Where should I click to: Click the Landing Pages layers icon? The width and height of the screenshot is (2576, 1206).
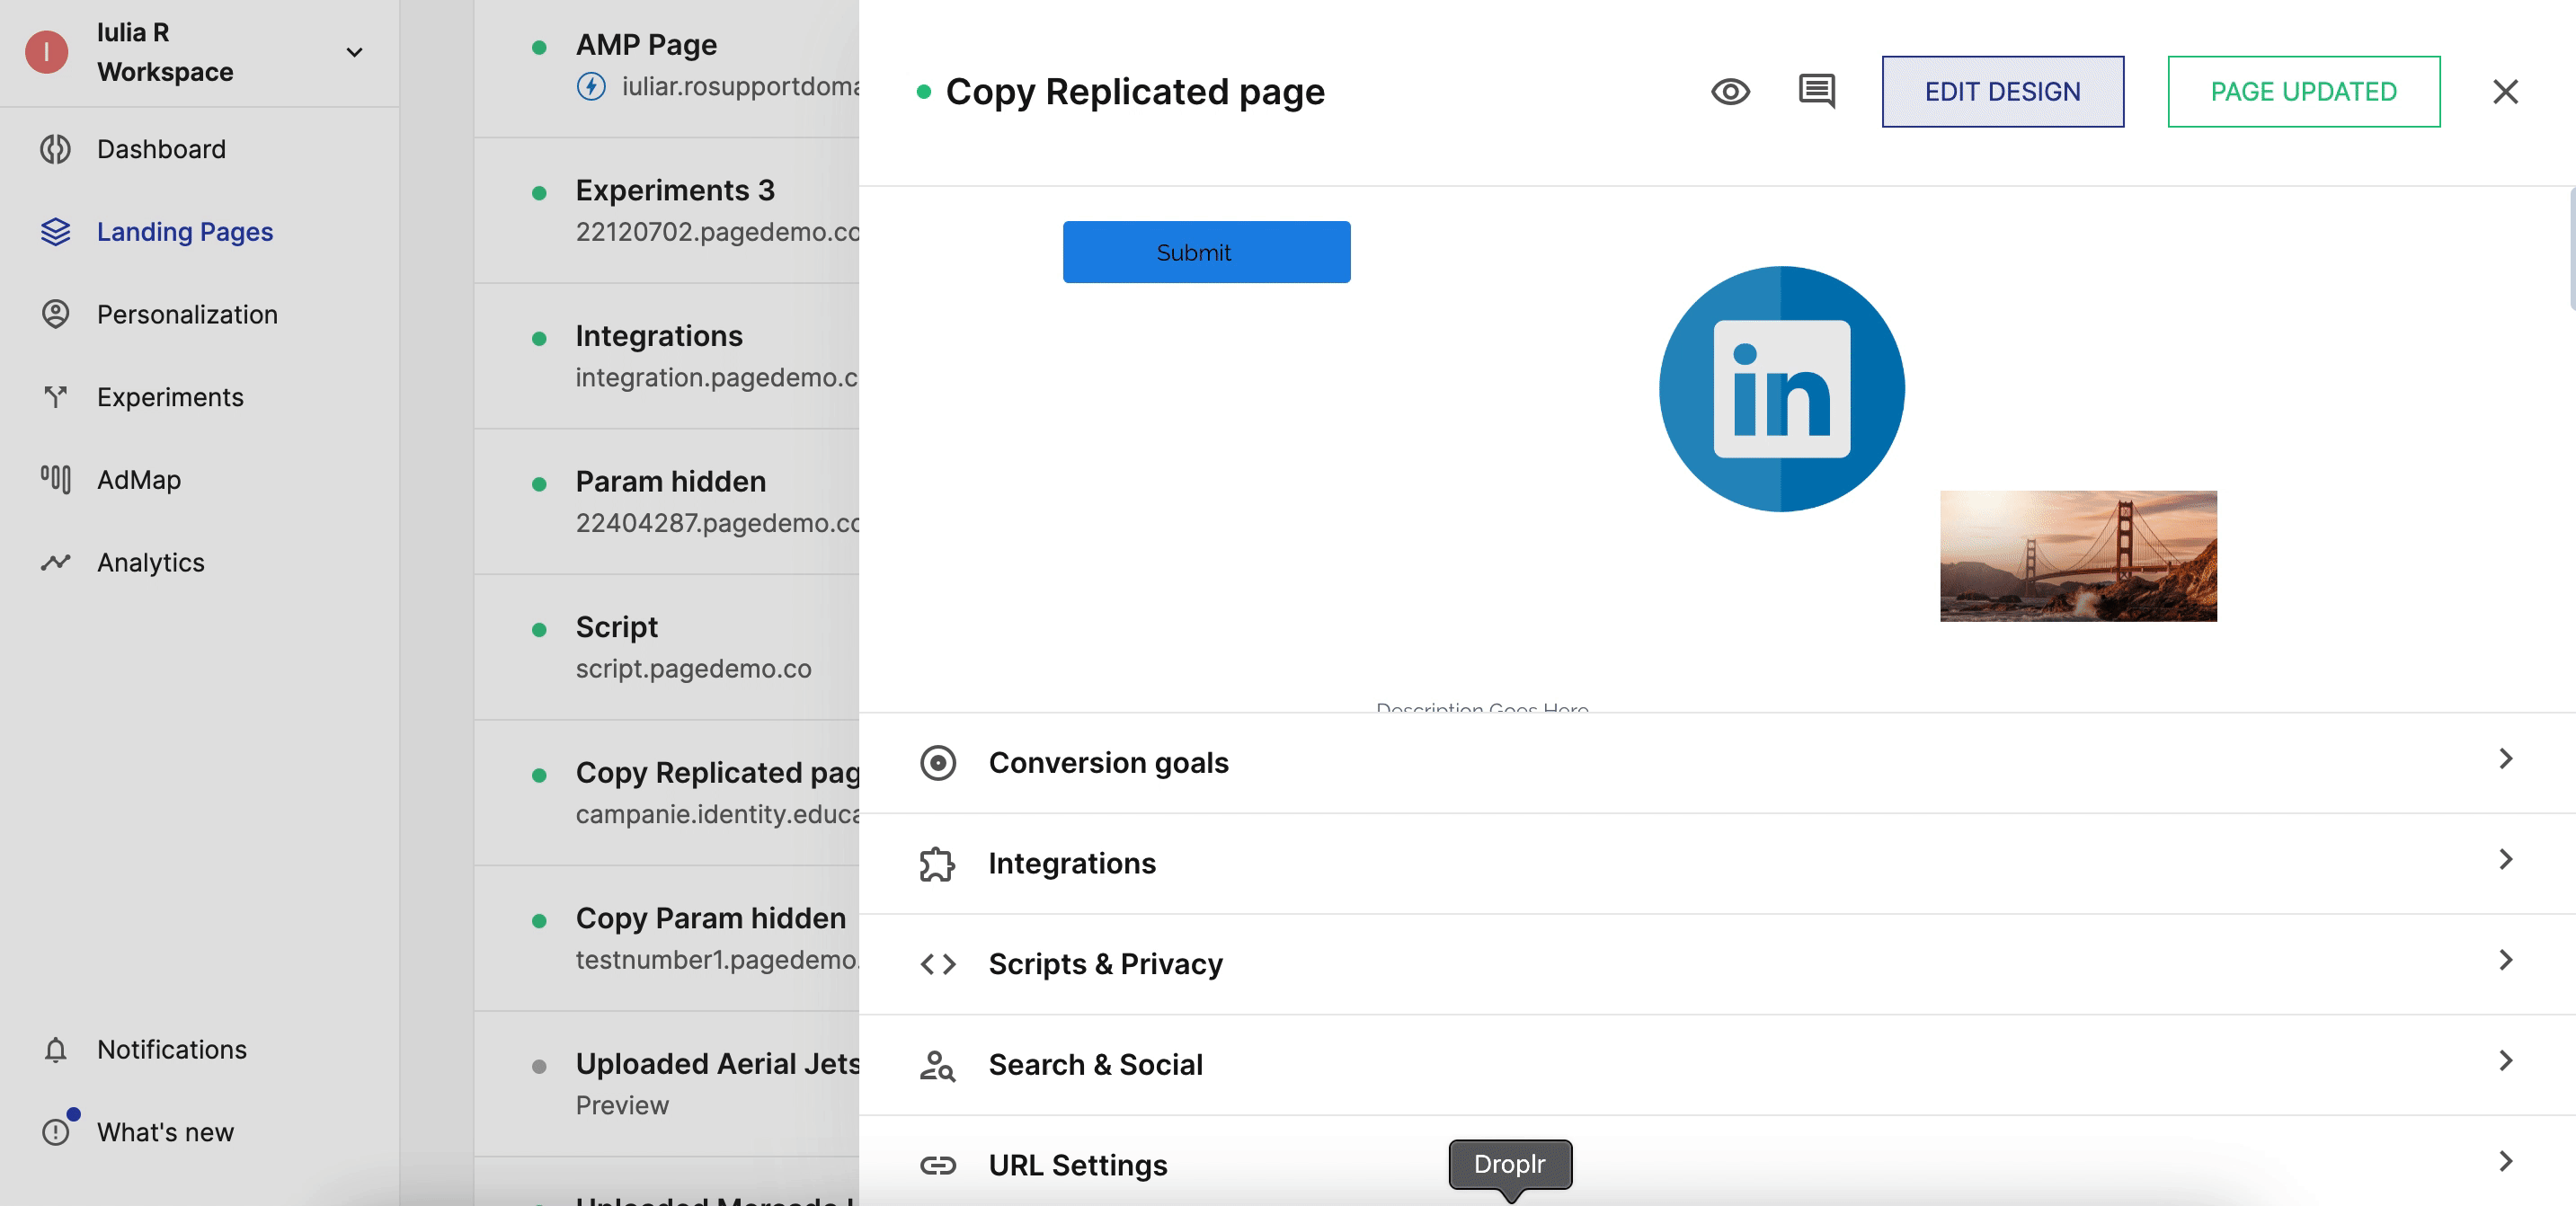coord(55,232)
